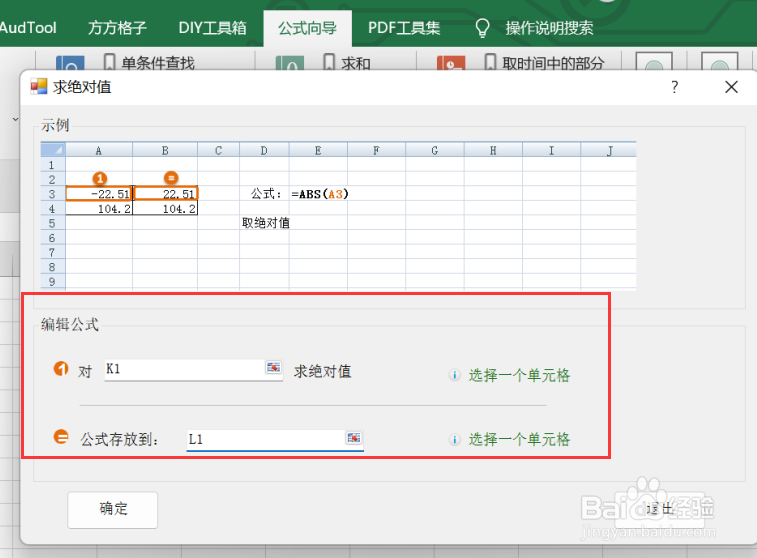
Task: Open the PDF工具集 tab
Action: [x=404, y=28]
